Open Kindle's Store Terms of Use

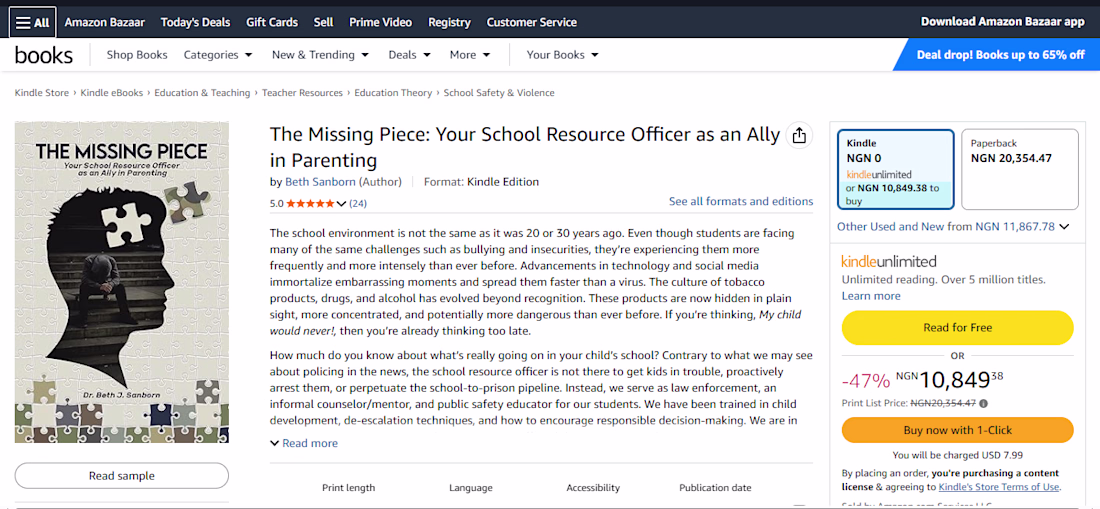pos(999,487)
